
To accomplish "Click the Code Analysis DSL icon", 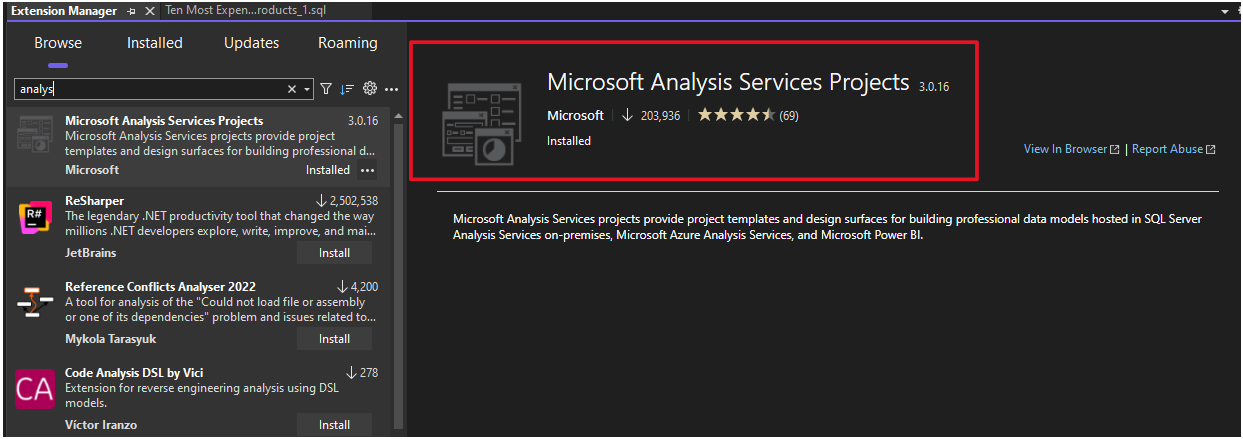I will [36, 388].
